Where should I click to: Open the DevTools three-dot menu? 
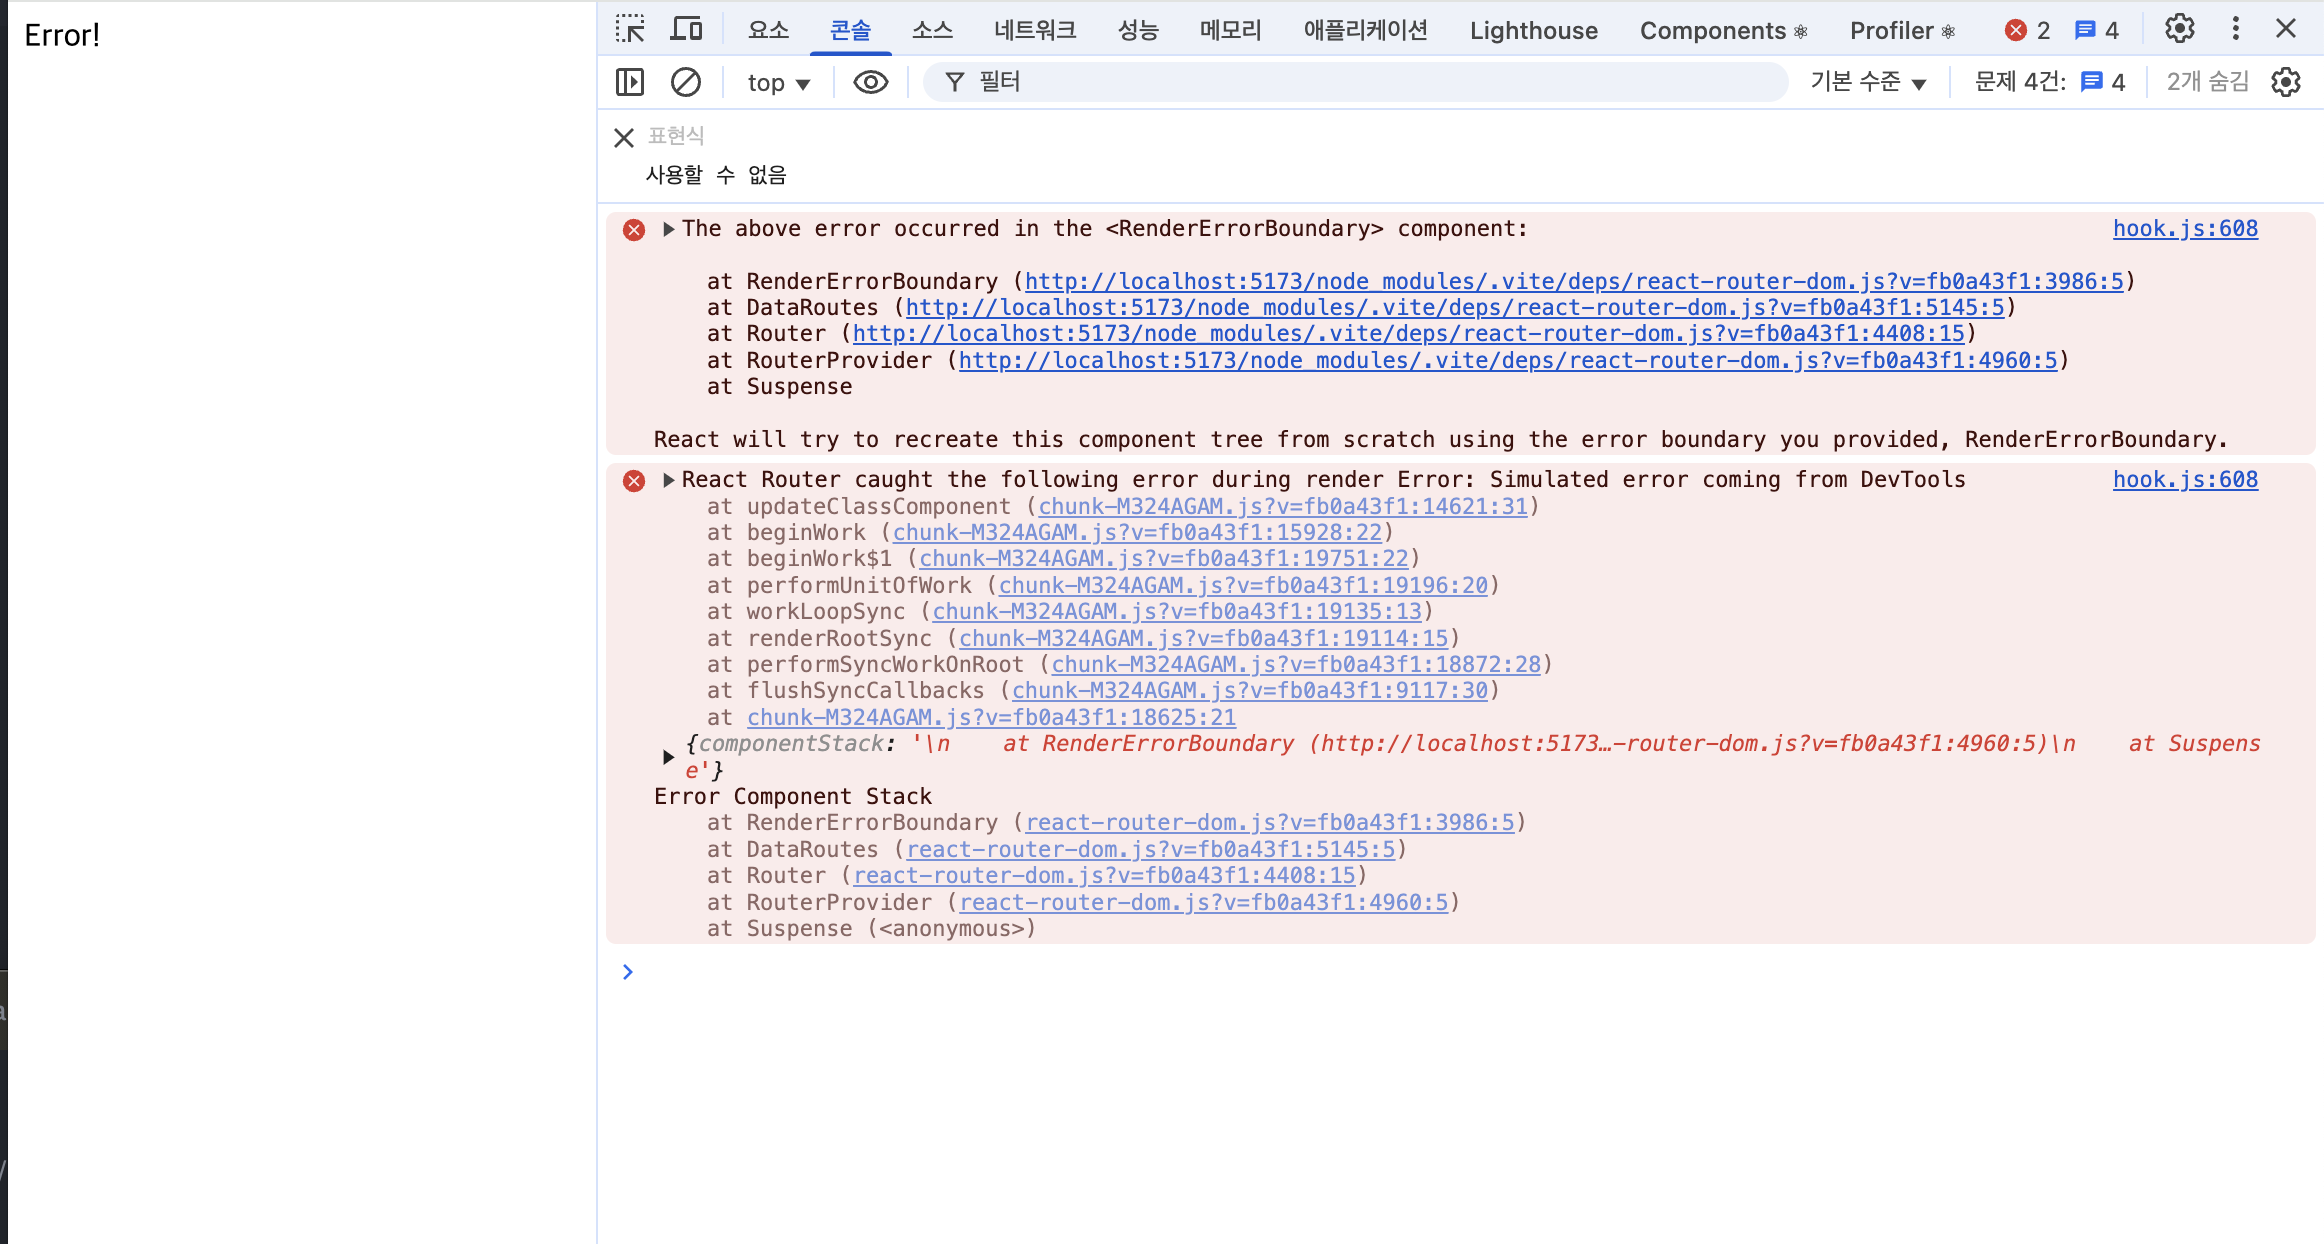[x=2235, y=29]
